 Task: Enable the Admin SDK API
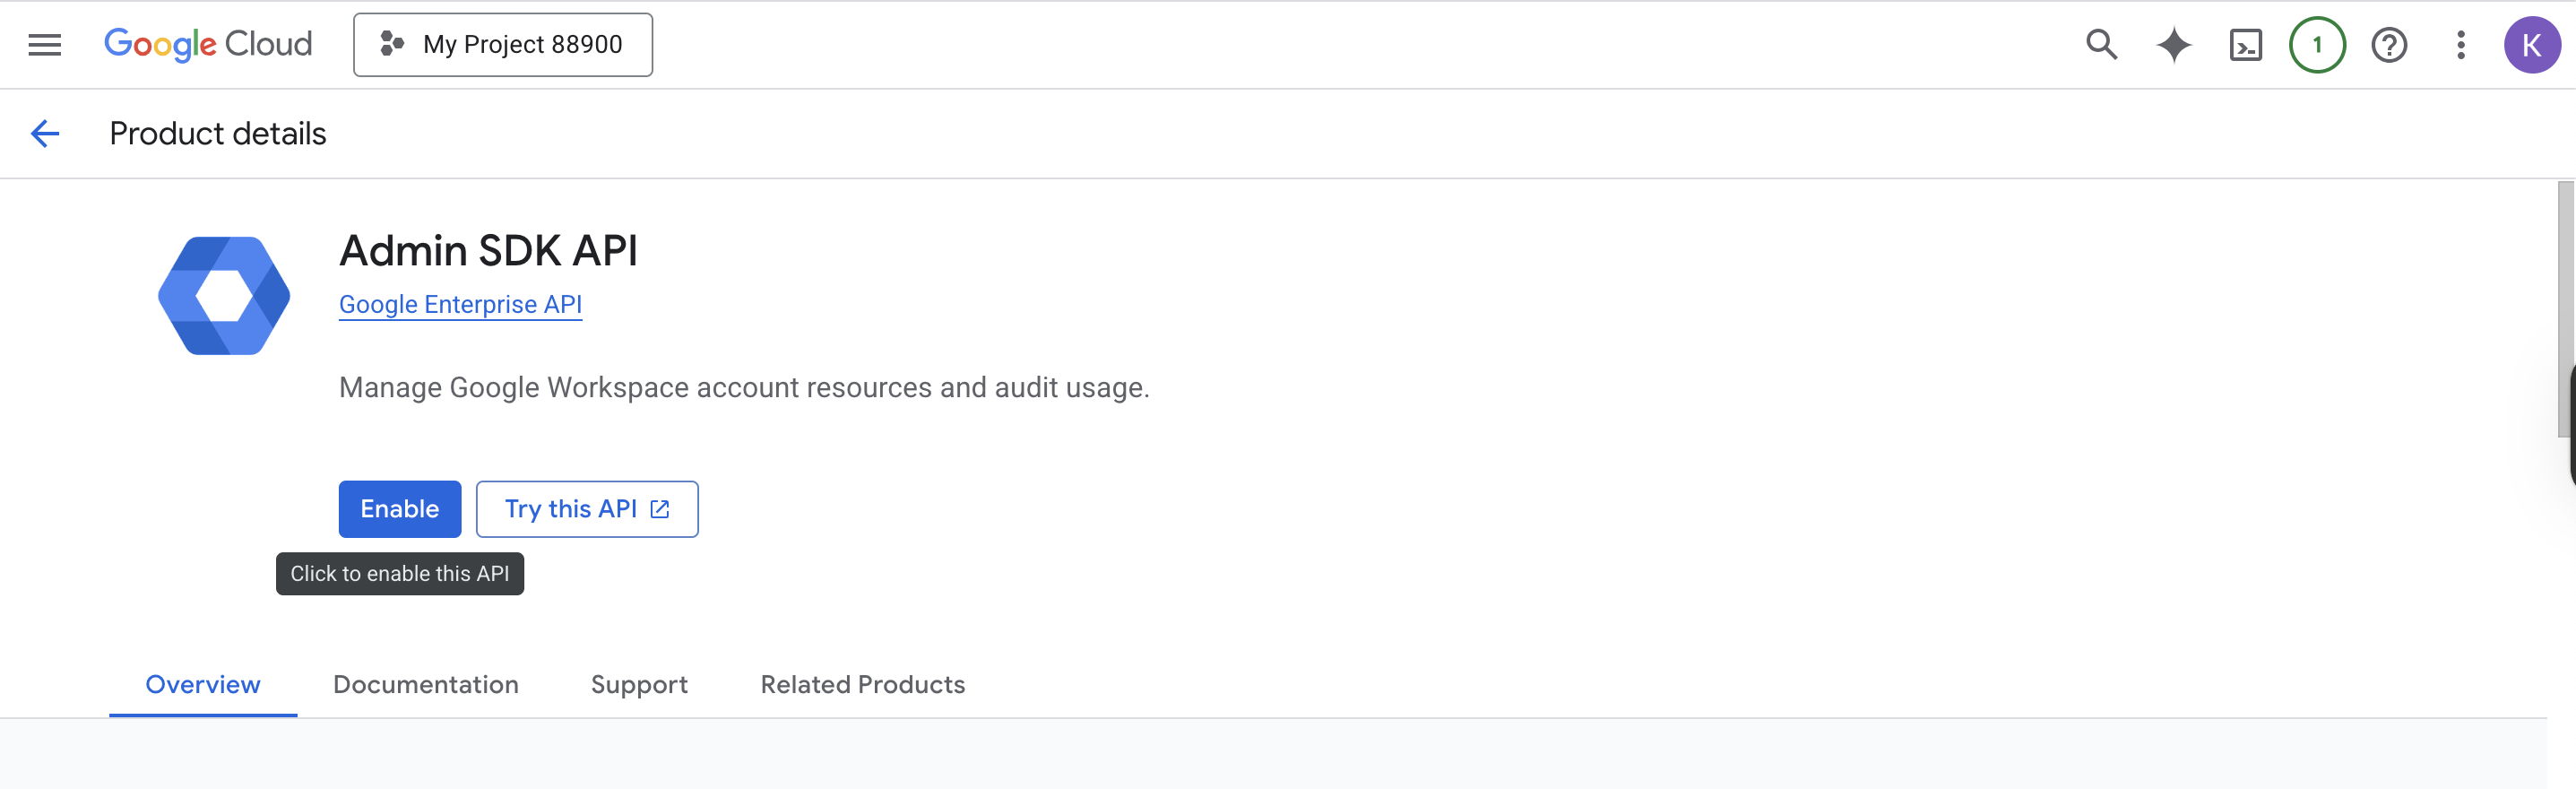tap(400, 509)
